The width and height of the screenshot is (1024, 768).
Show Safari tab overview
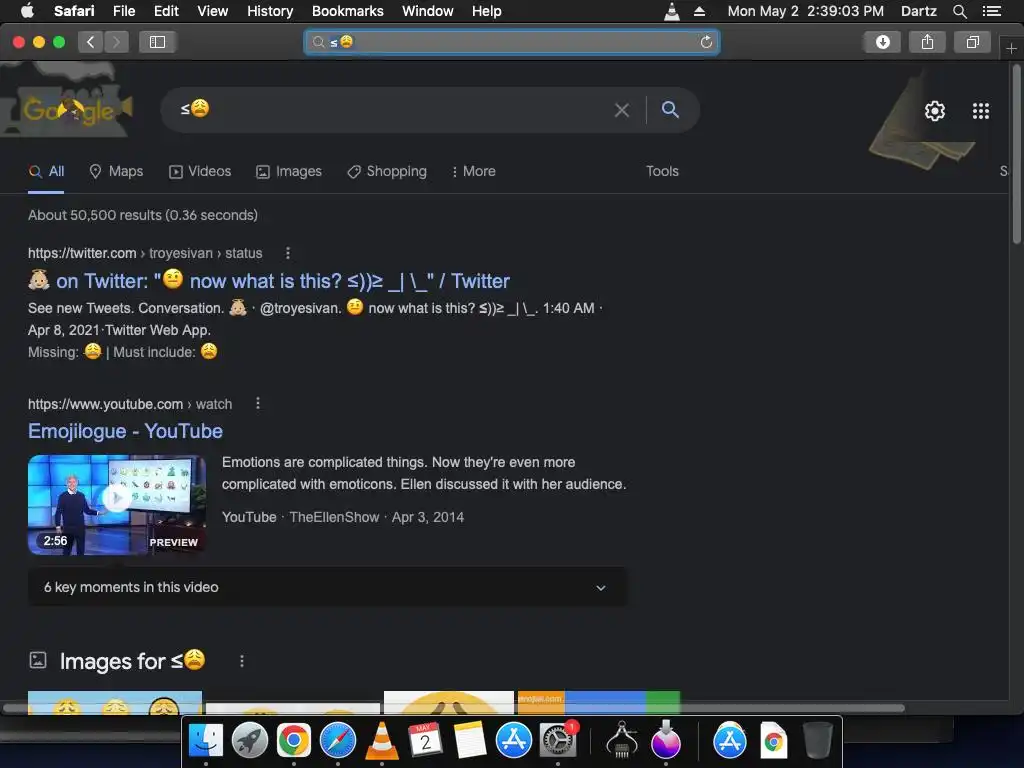pyautogui.click(x=972, y=42)
